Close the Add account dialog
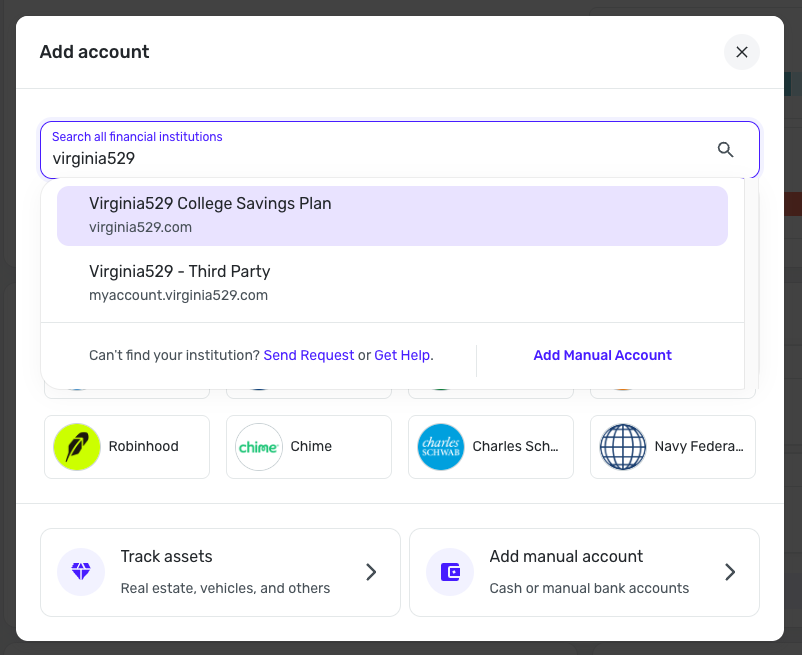Viewport: 802px width, 655px height. click(x=742, y=52)
